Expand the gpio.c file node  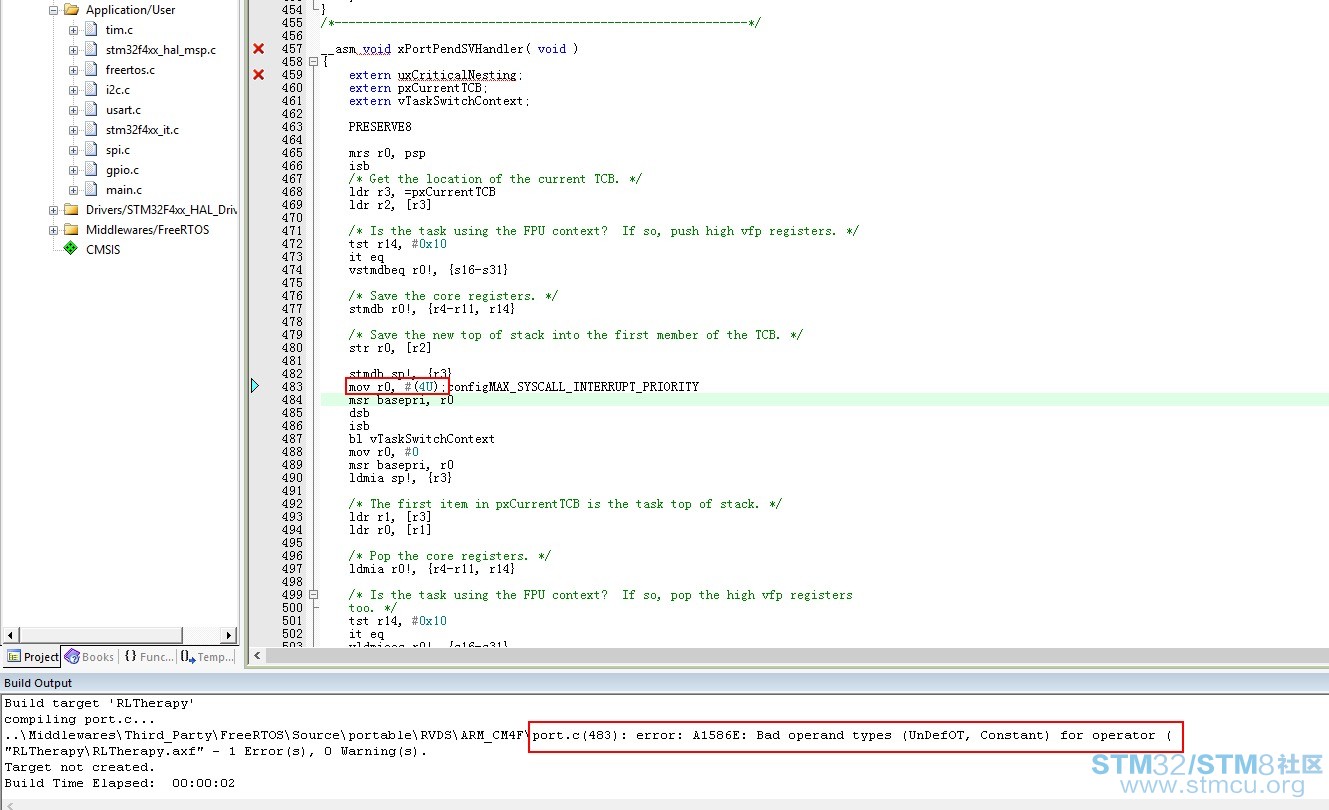[x=73, y=170]
